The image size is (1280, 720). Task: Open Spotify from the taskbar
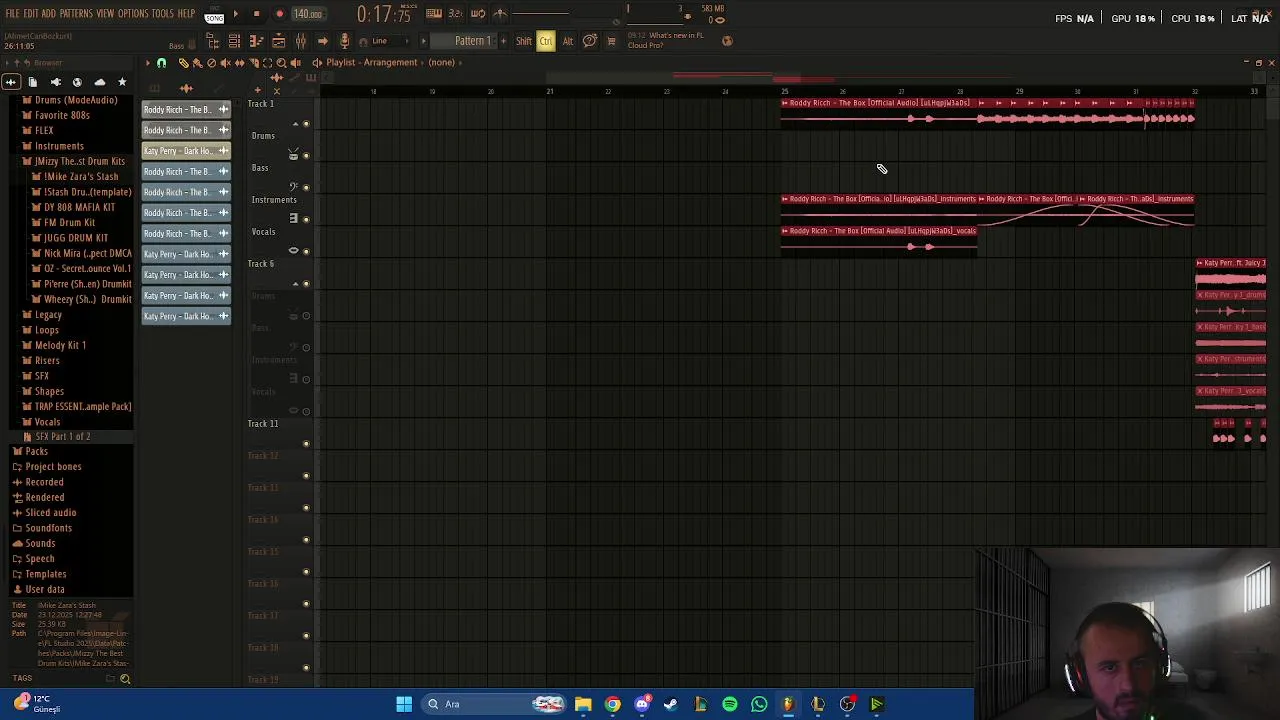point(730,704)
